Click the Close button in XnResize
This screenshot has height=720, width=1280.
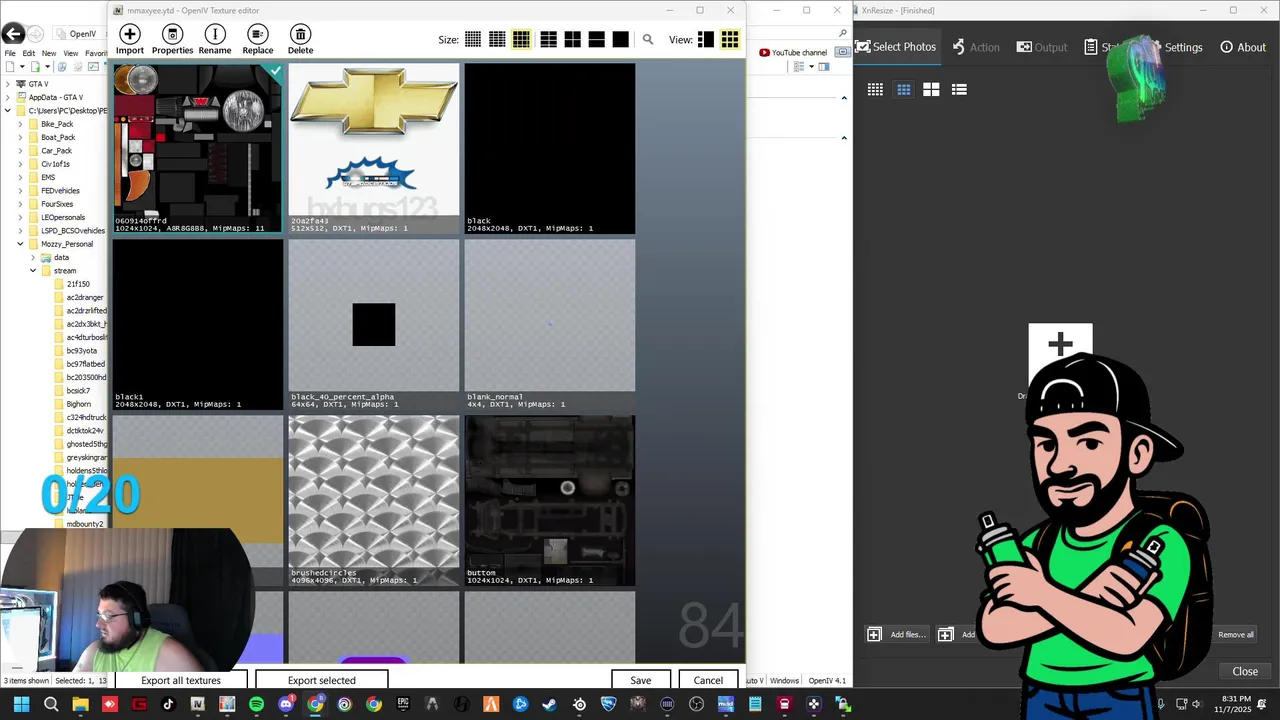point(1245,671)
